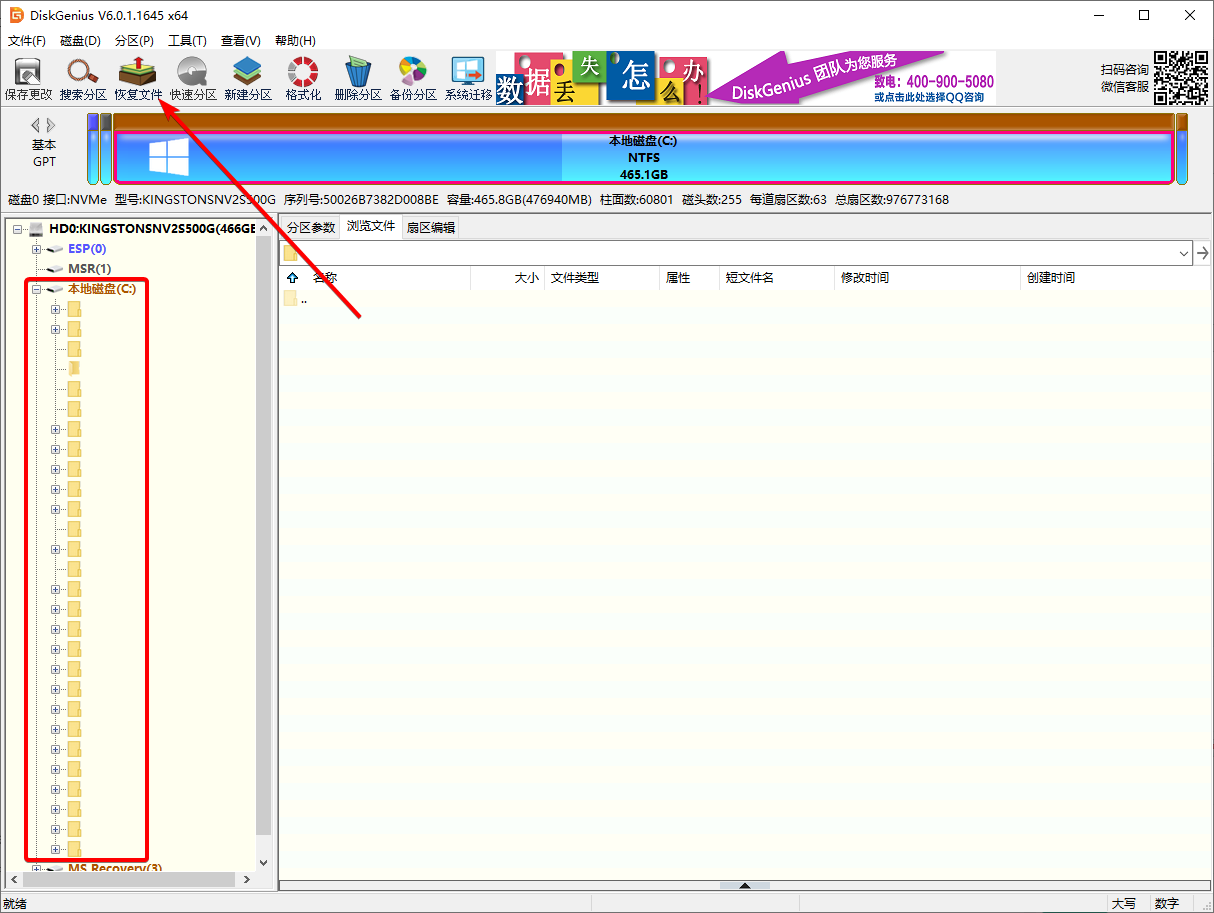This screenshot has width=1214, height=913.
Task: Open the 备份分区 backup partition tool
Action: click(x=413, y=80)
